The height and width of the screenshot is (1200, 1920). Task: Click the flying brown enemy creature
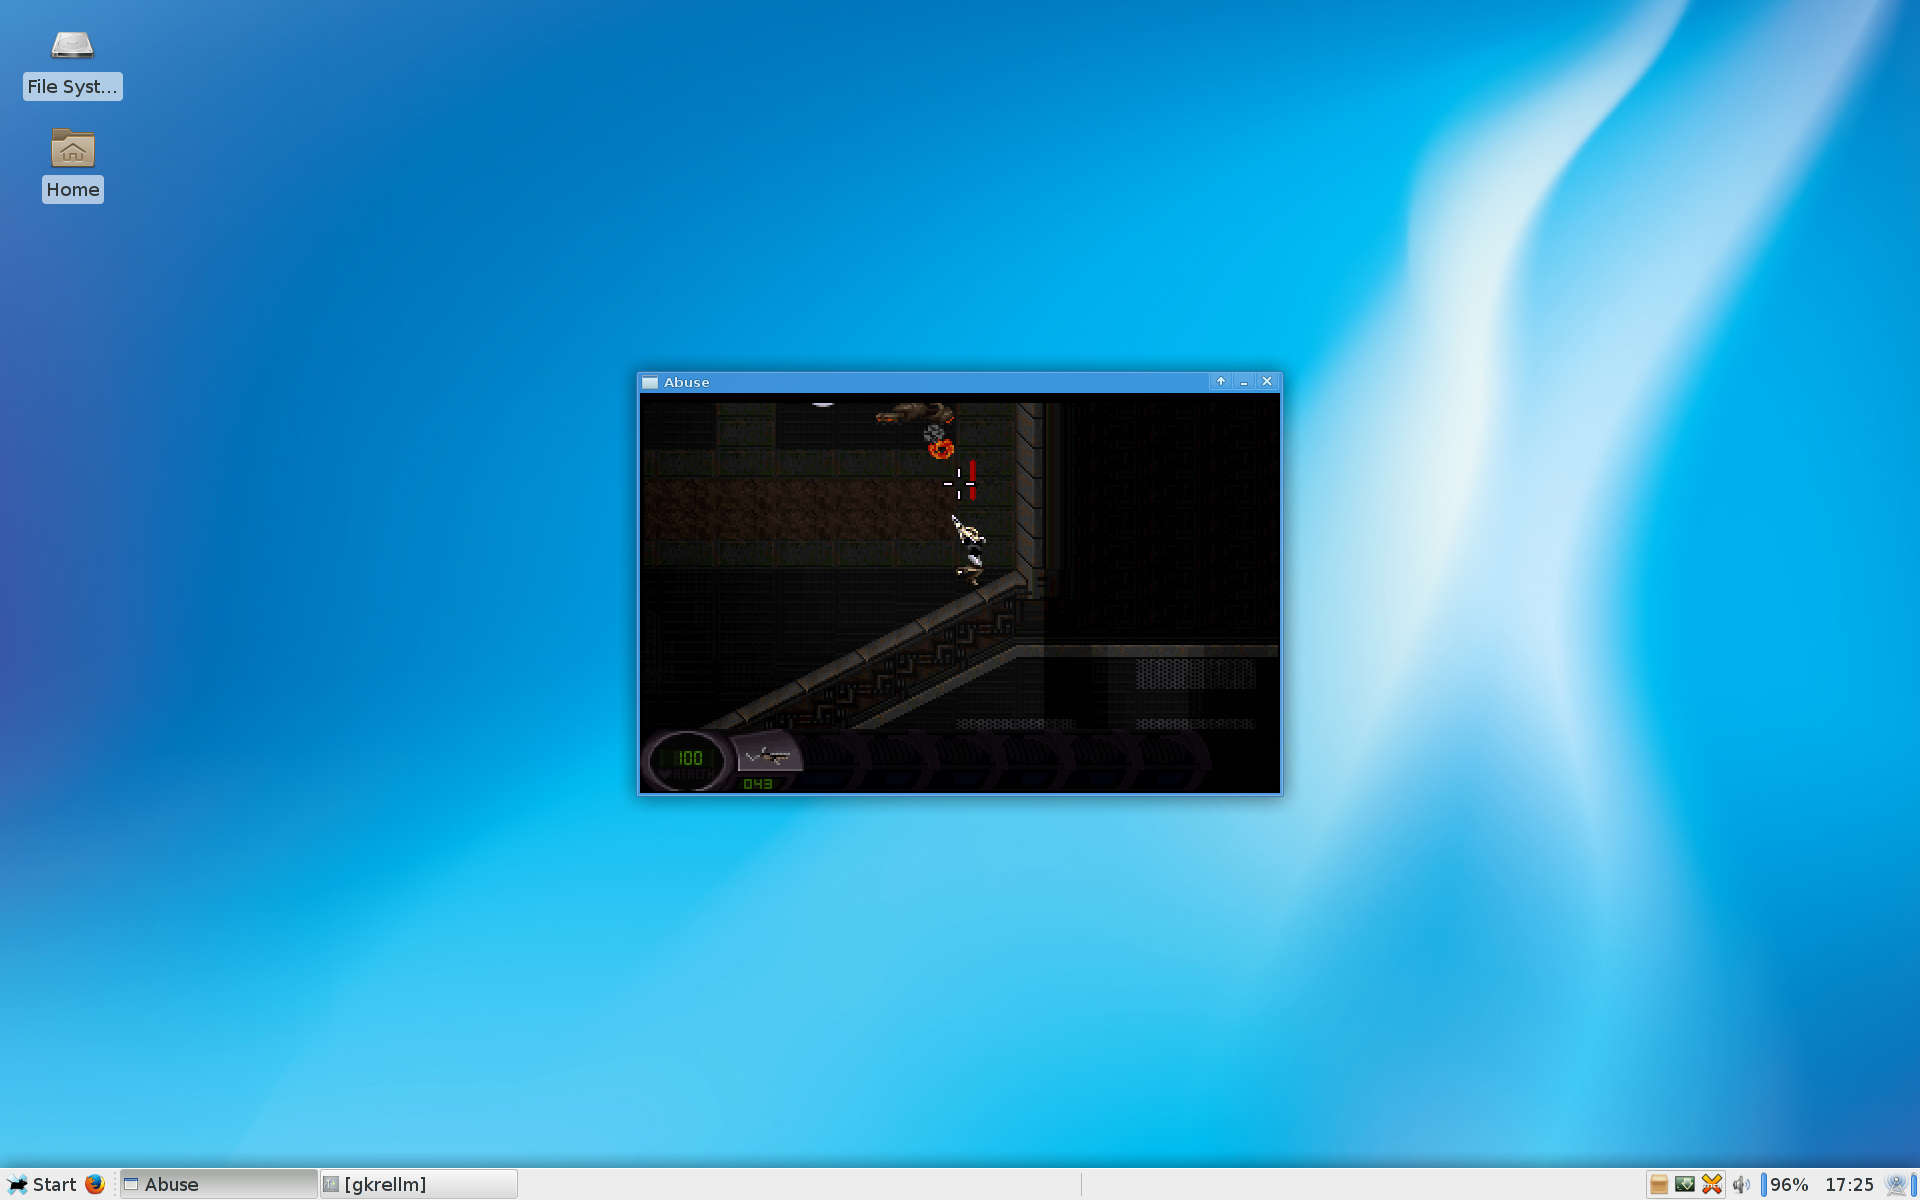click(915, 414)
